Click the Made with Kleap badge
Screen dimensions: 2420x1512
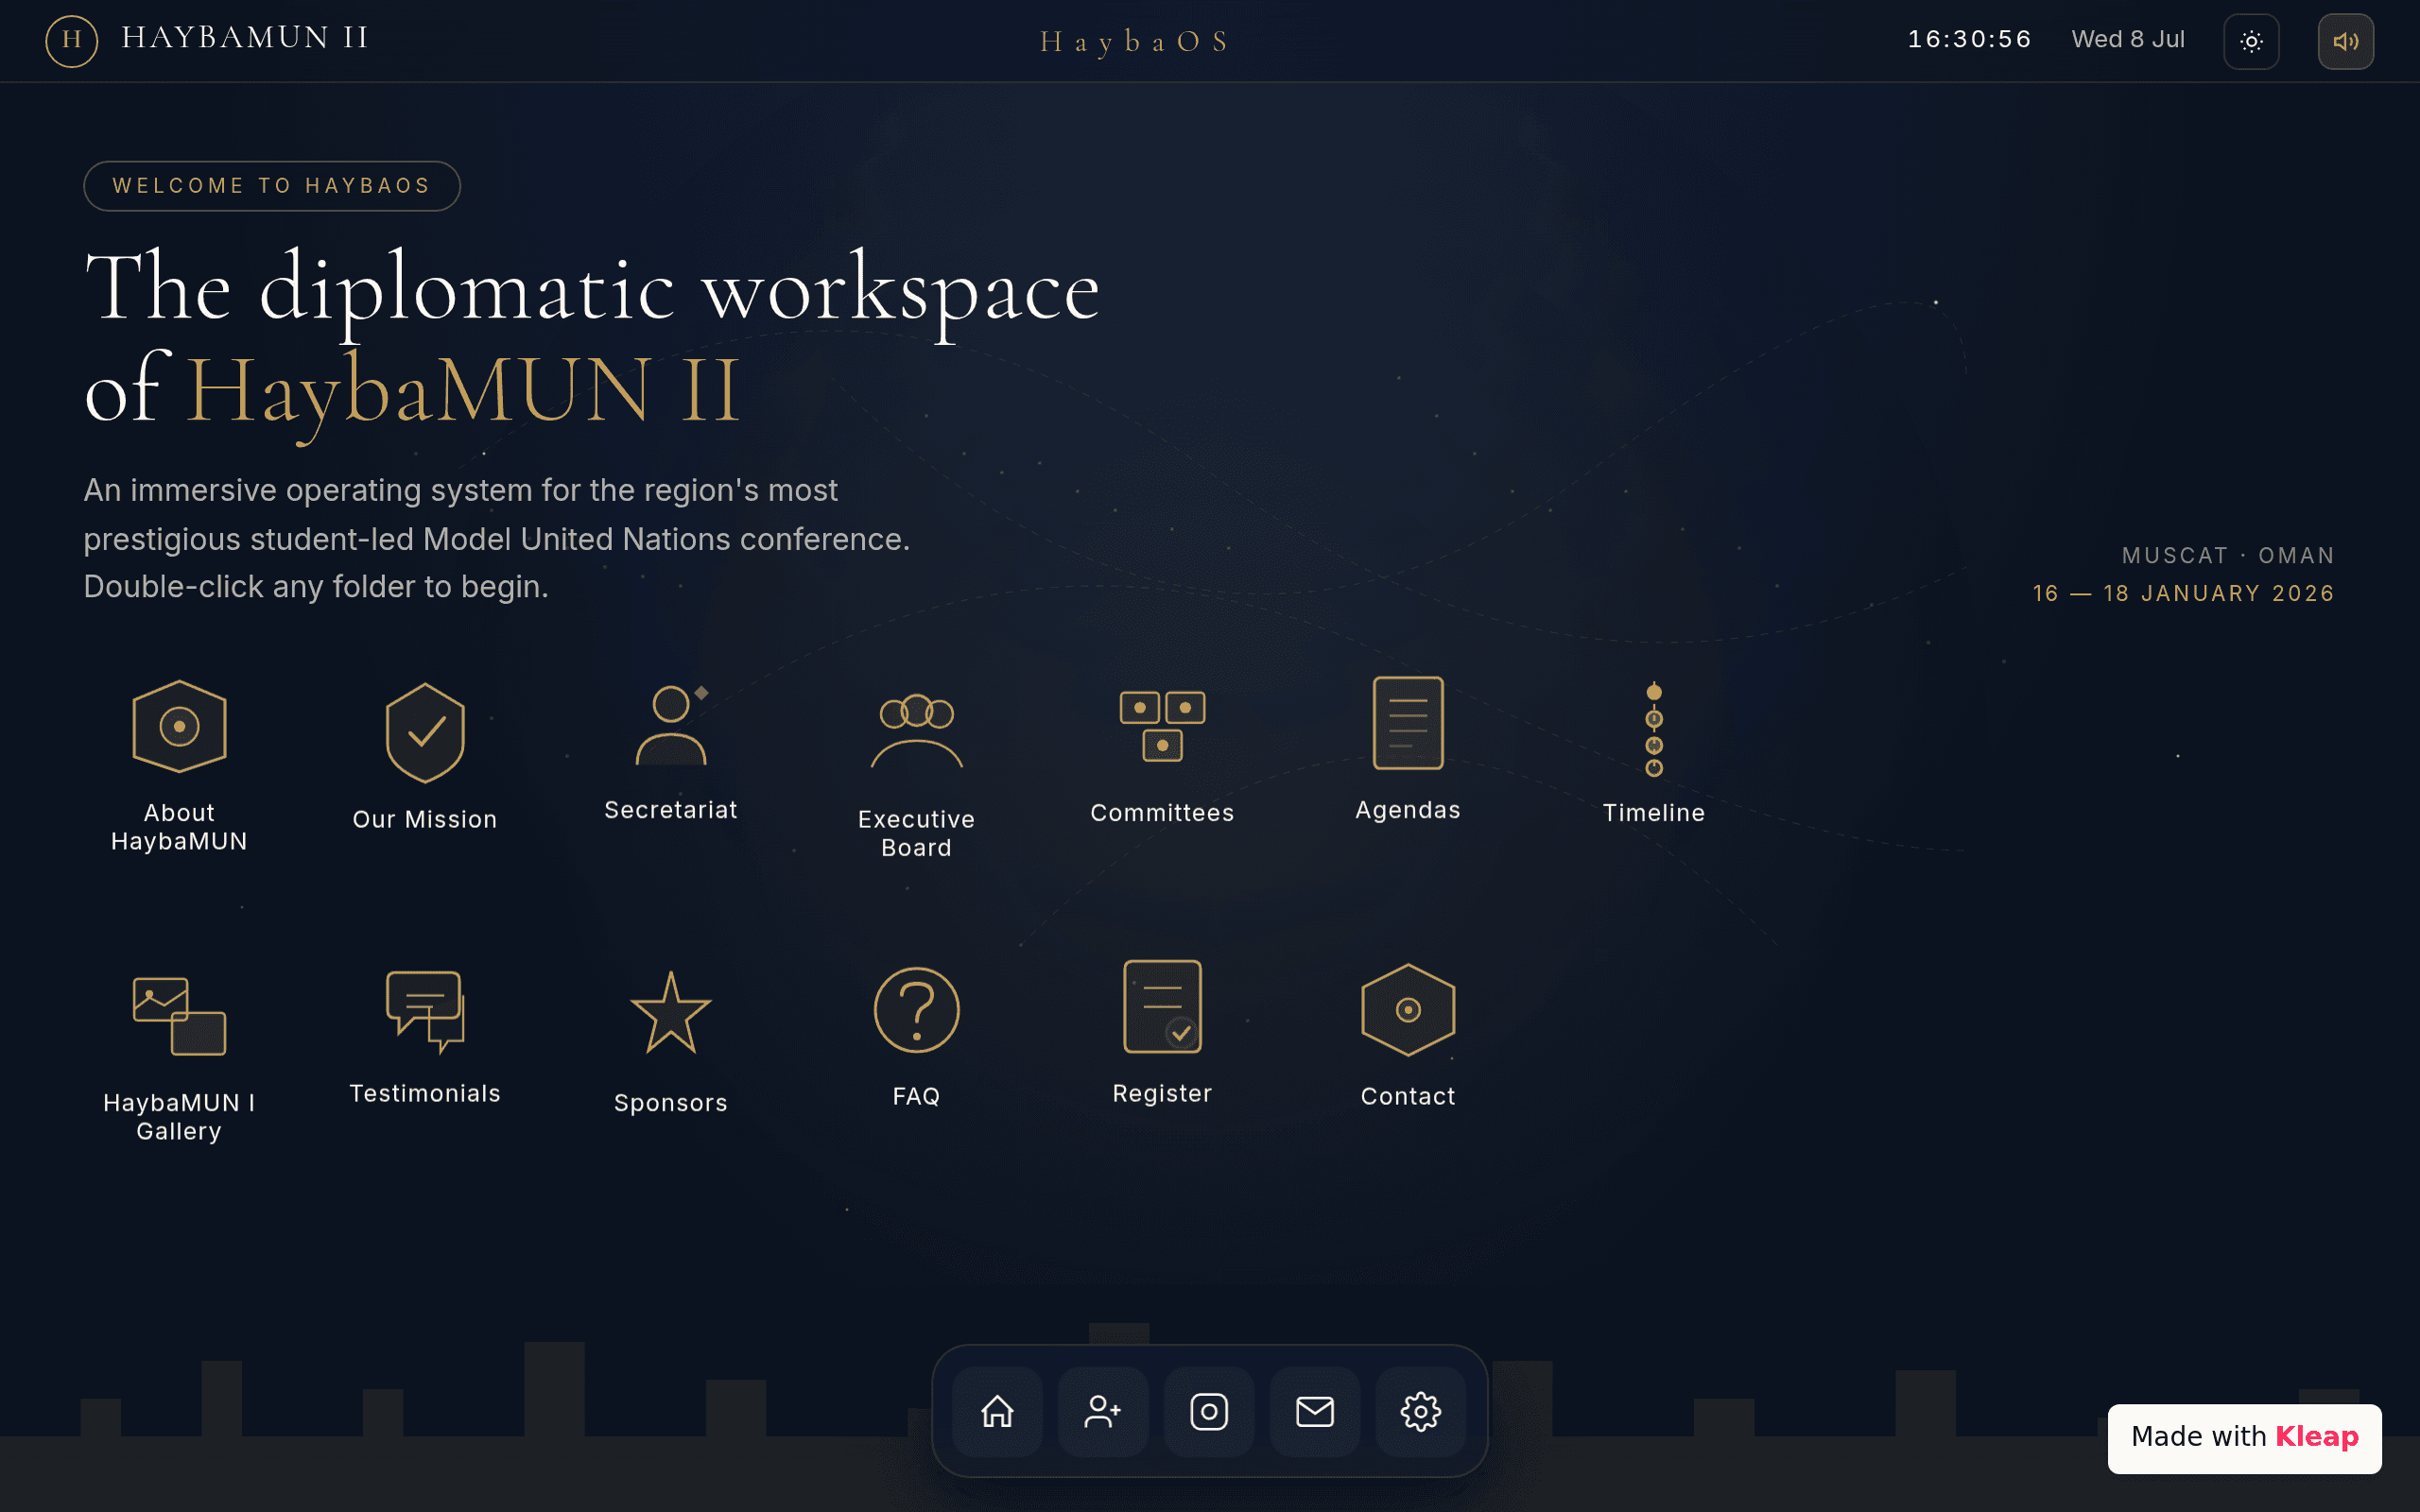pos(2244,1438)
